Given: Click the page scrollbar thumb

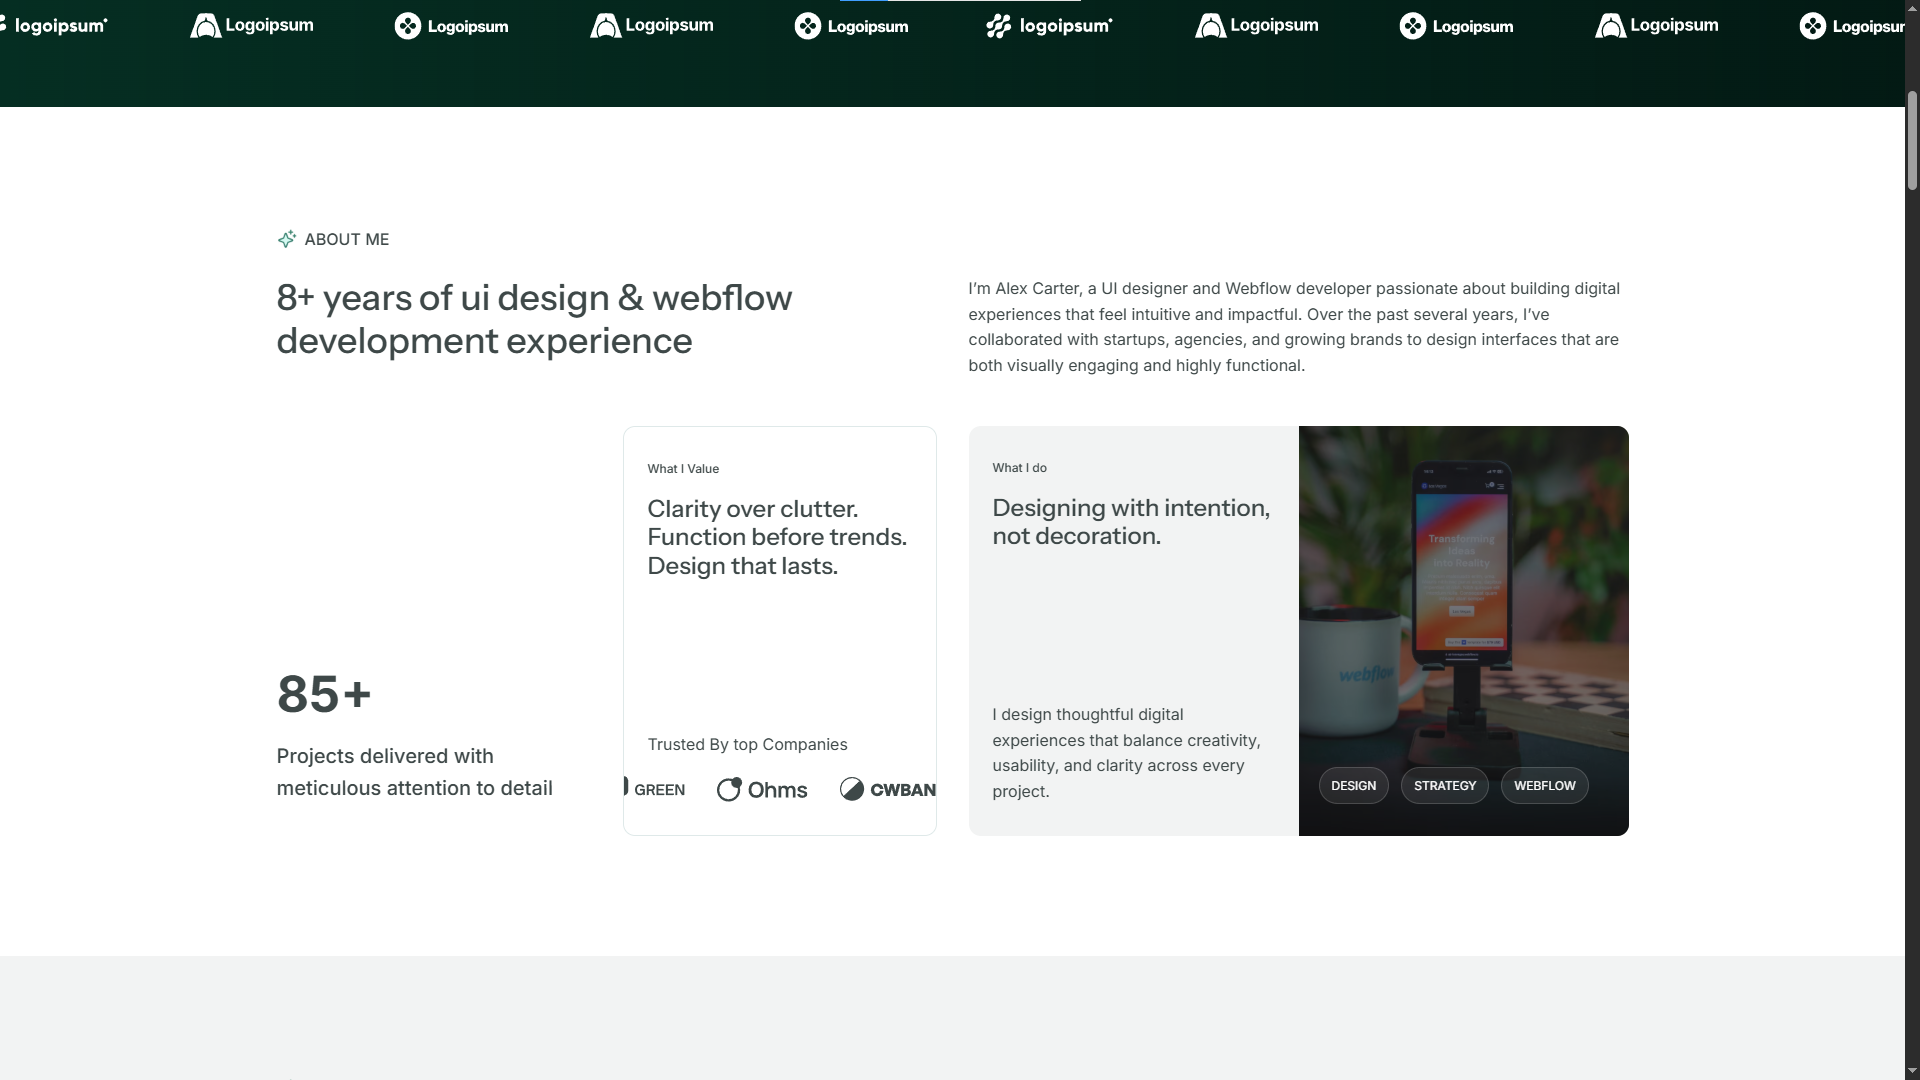Looking at the screenshot, I should [1912, 140].
